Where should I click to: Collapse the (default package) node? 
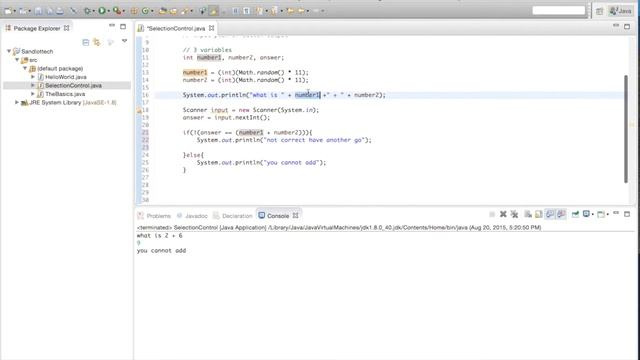[x=25, y=69]
